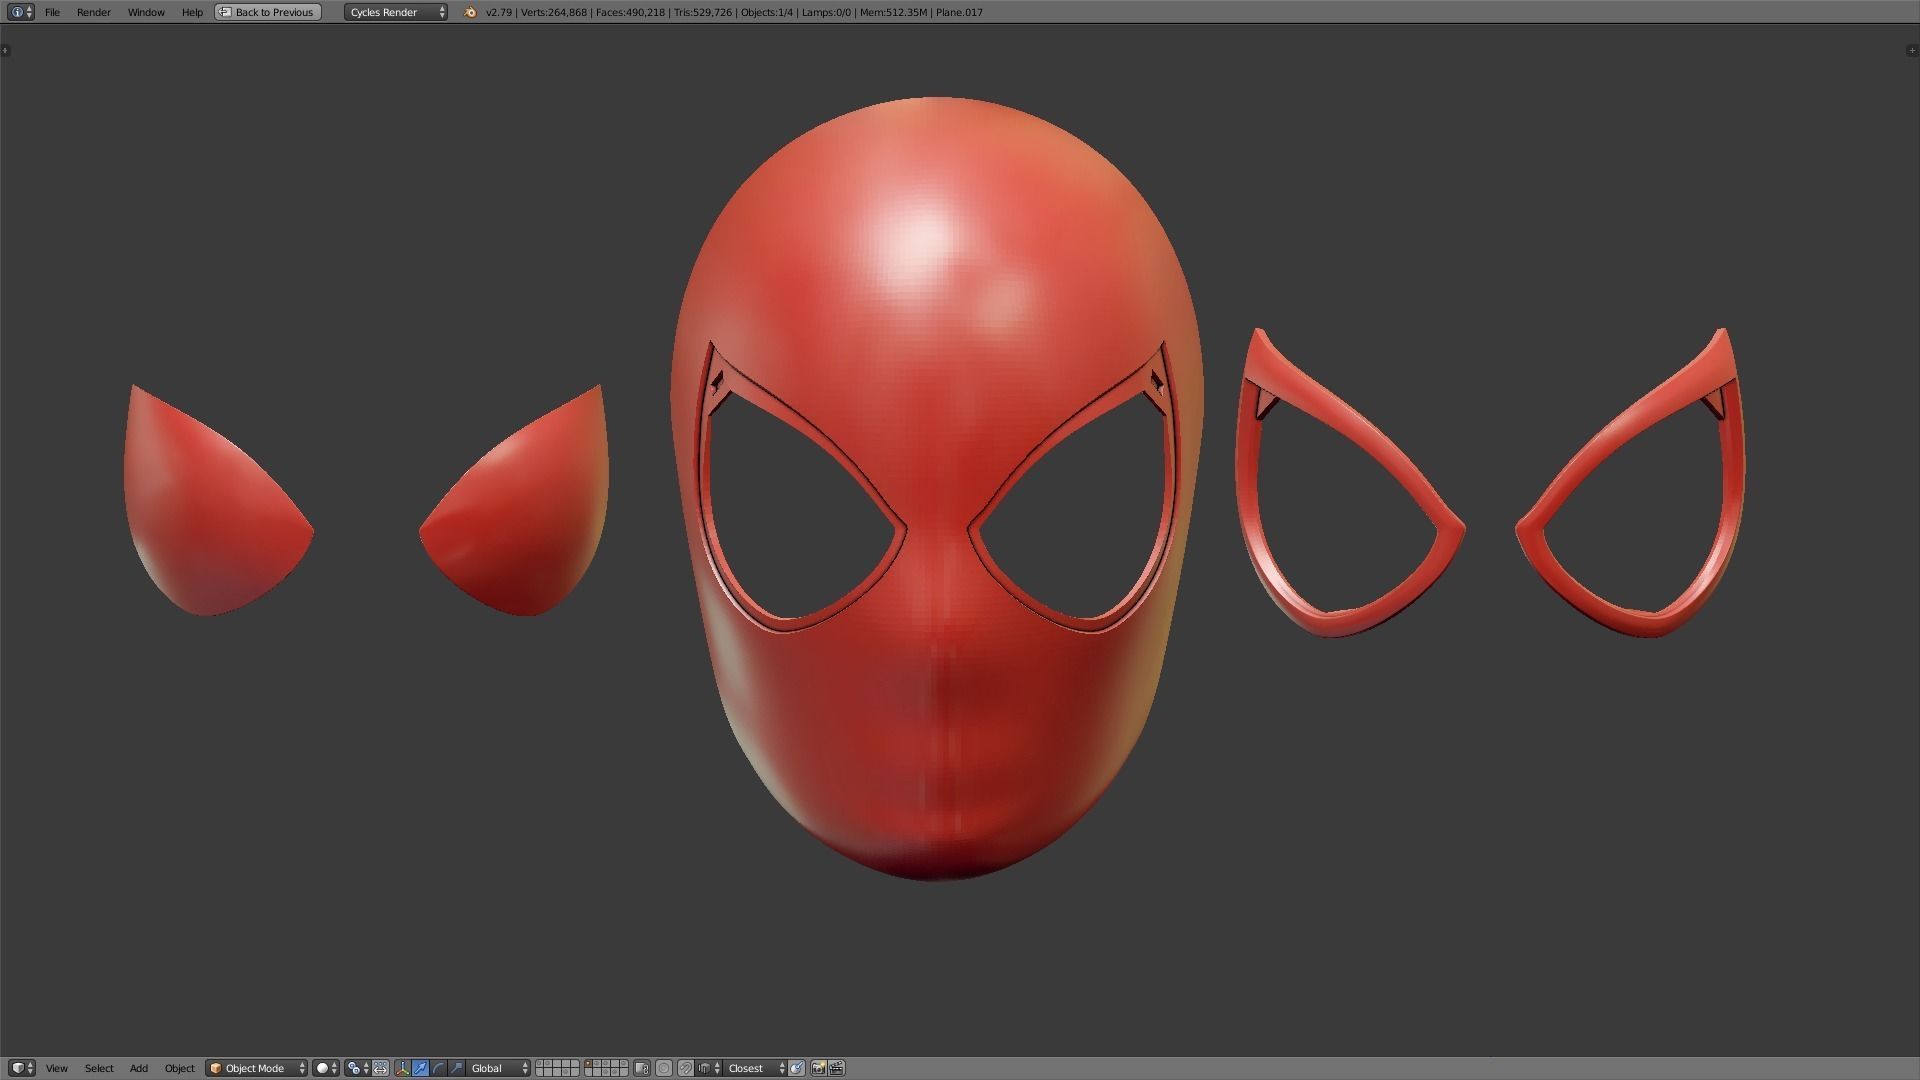The width and height of the screenshot is (1920, 1080).
Task: Toggle proportional editing mode icon
Action: pyautogui.click(x=664, y=1068)
